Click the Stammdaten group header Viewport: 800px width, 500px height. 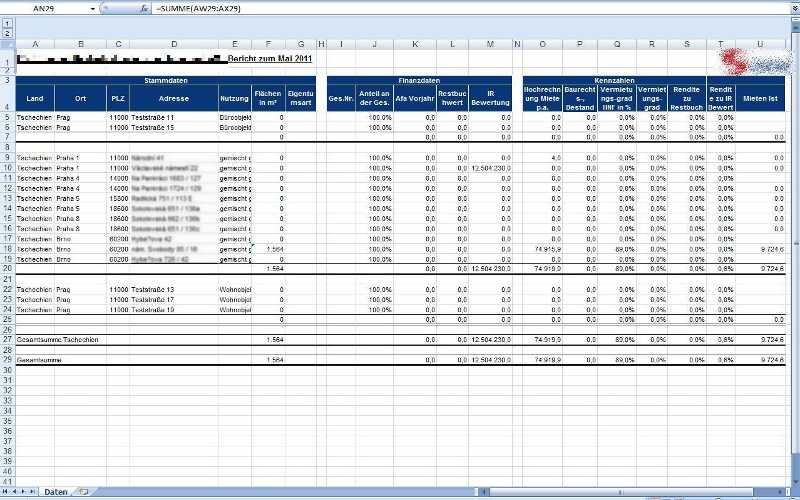coord(166,80)
